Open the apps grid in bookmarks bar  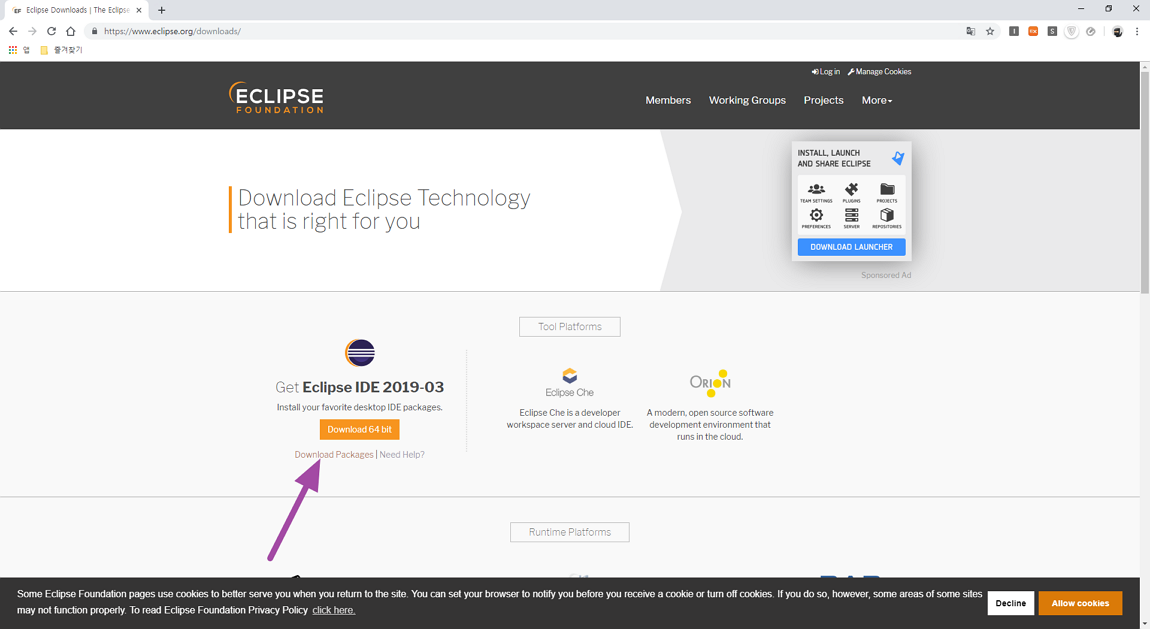[12, 50]
